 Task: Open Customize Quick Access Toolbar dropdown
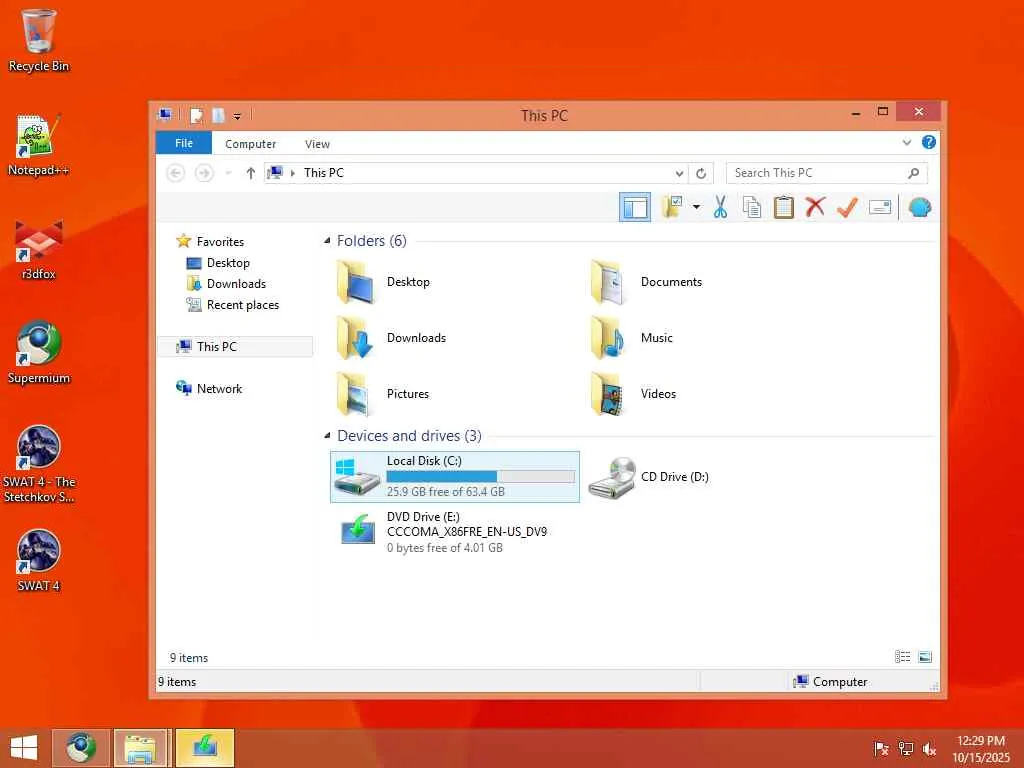point(237,116)
